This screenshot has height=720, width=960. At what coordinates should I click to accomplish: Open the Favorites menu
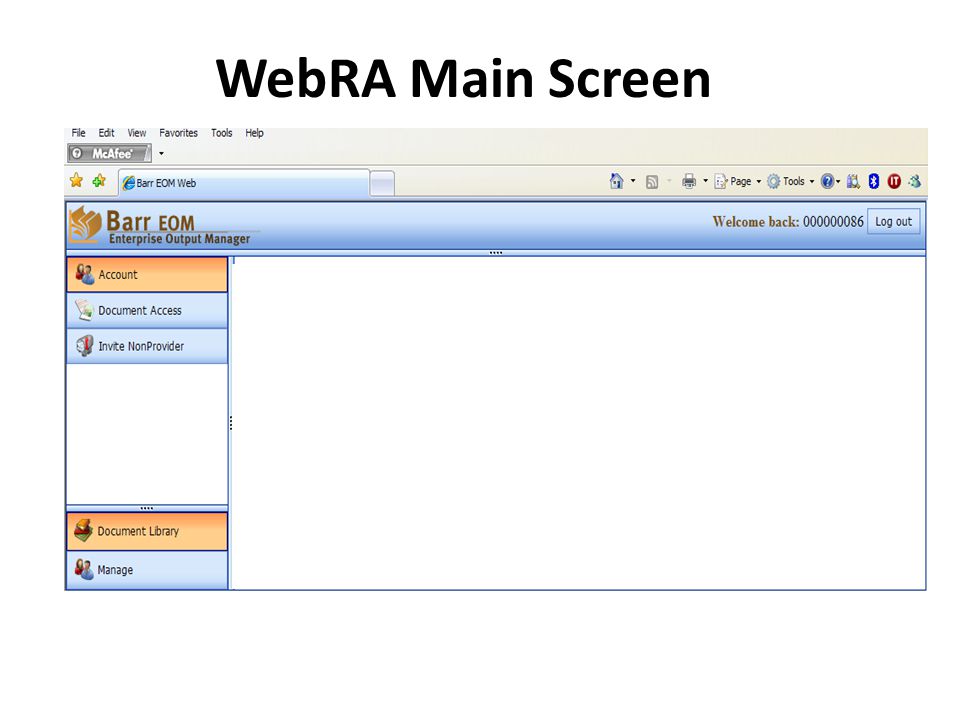[x=178, y=133]
